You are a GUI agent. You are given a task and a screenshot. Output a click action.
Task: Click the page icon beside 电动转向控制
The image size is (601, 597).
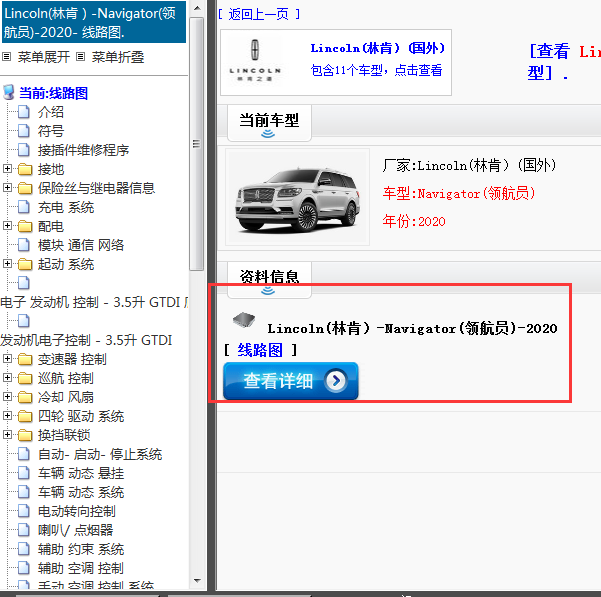tap(24, 511)
